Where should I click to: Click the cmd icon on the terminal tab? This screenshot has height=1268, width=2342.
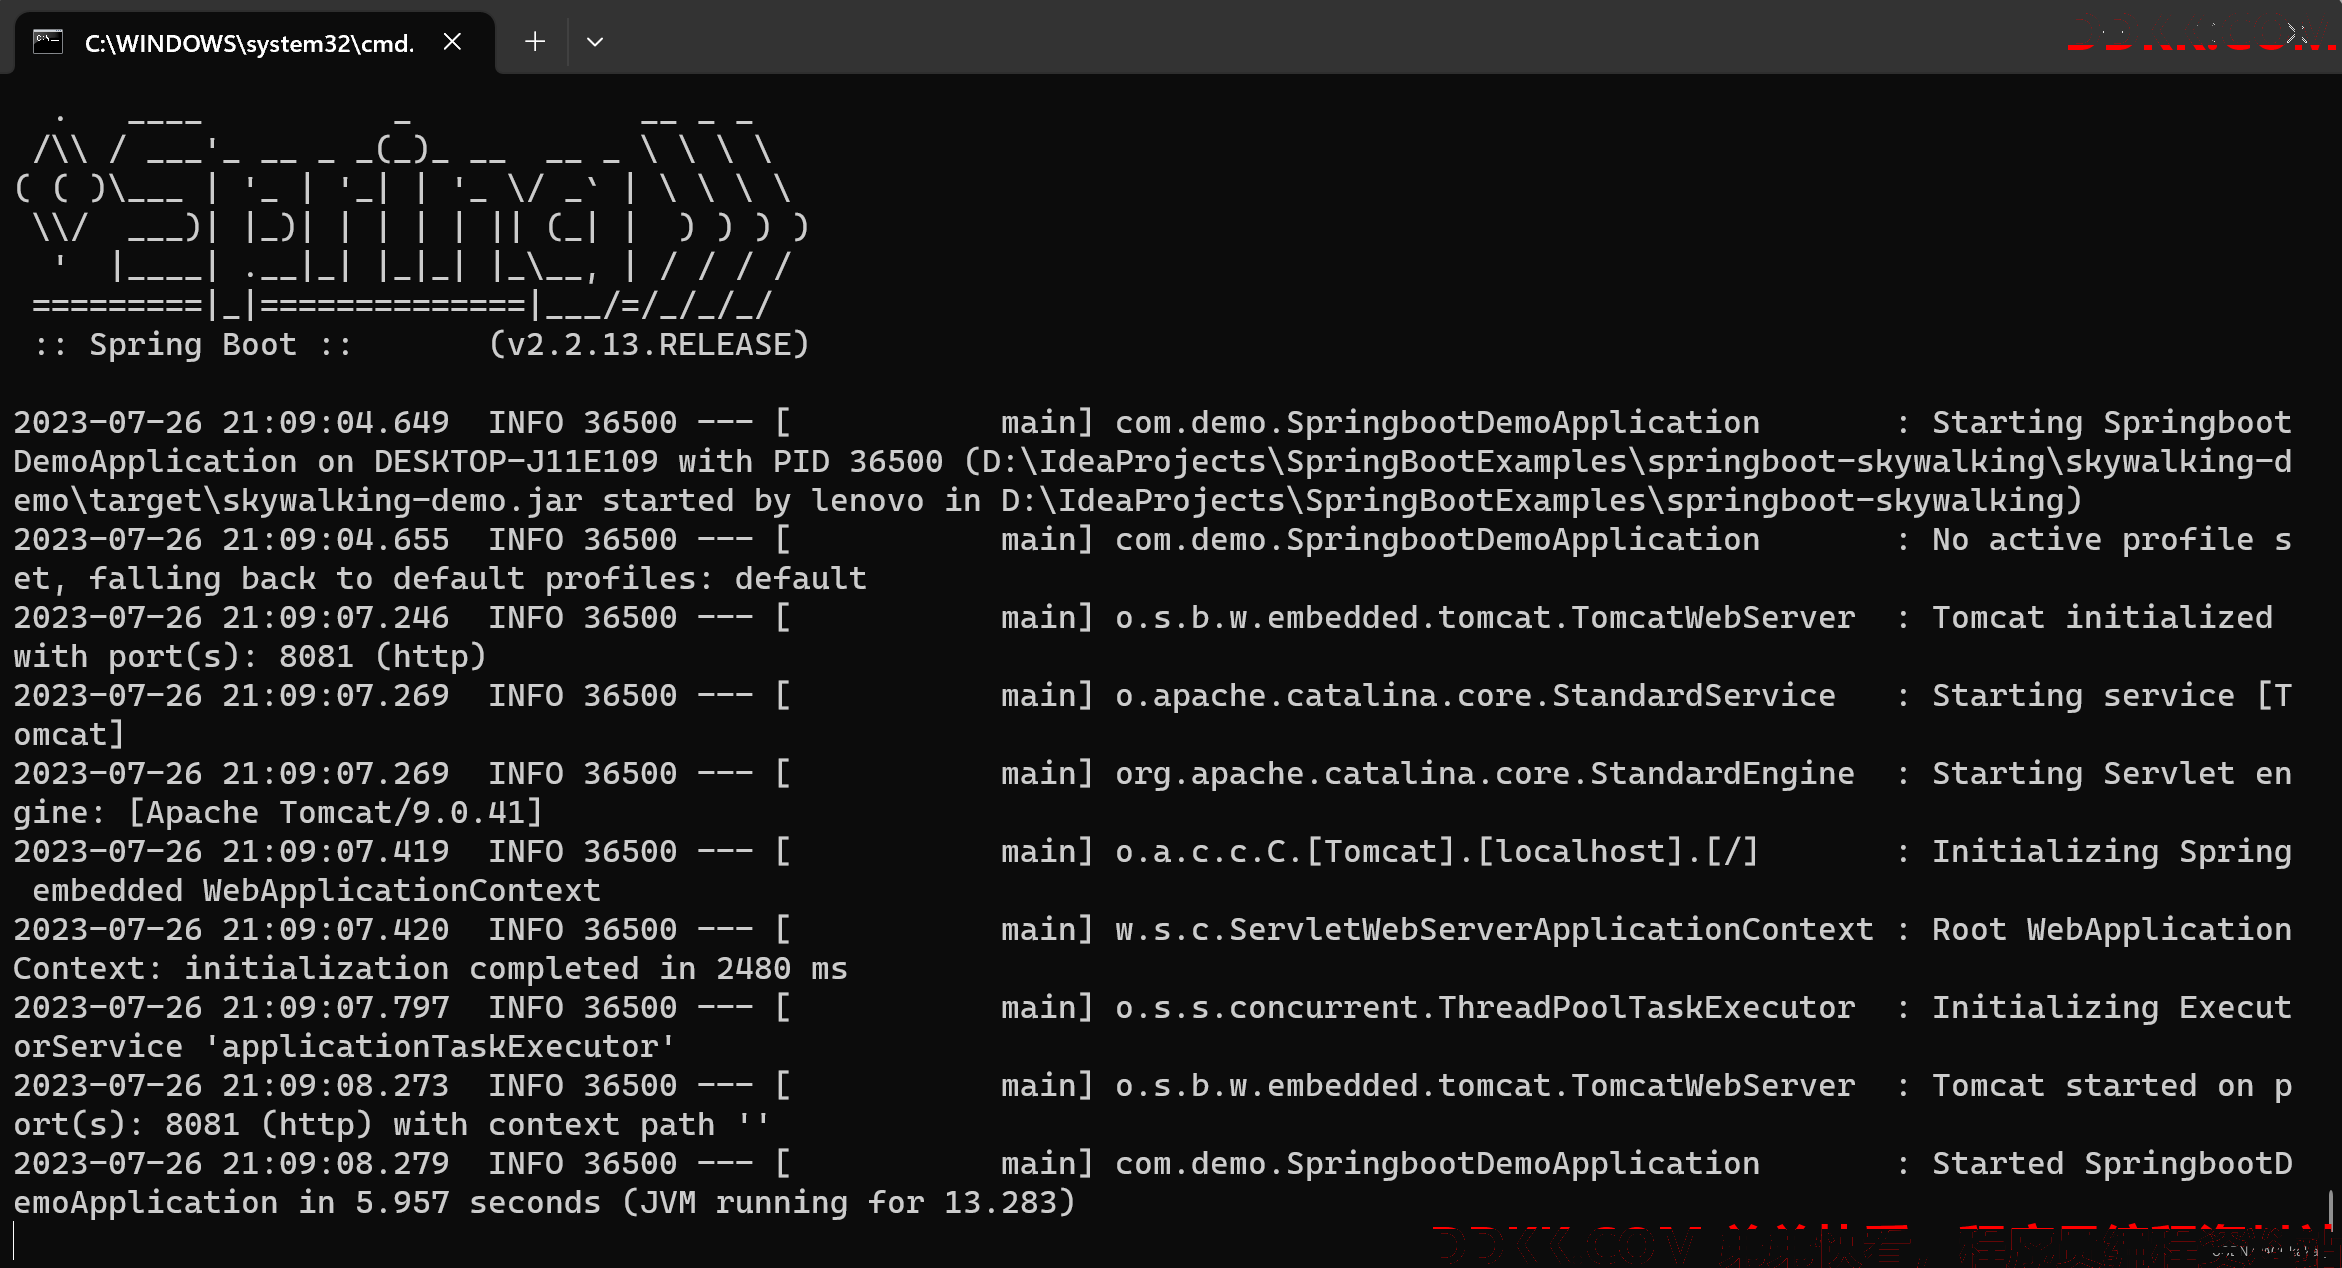click(48, 42)
